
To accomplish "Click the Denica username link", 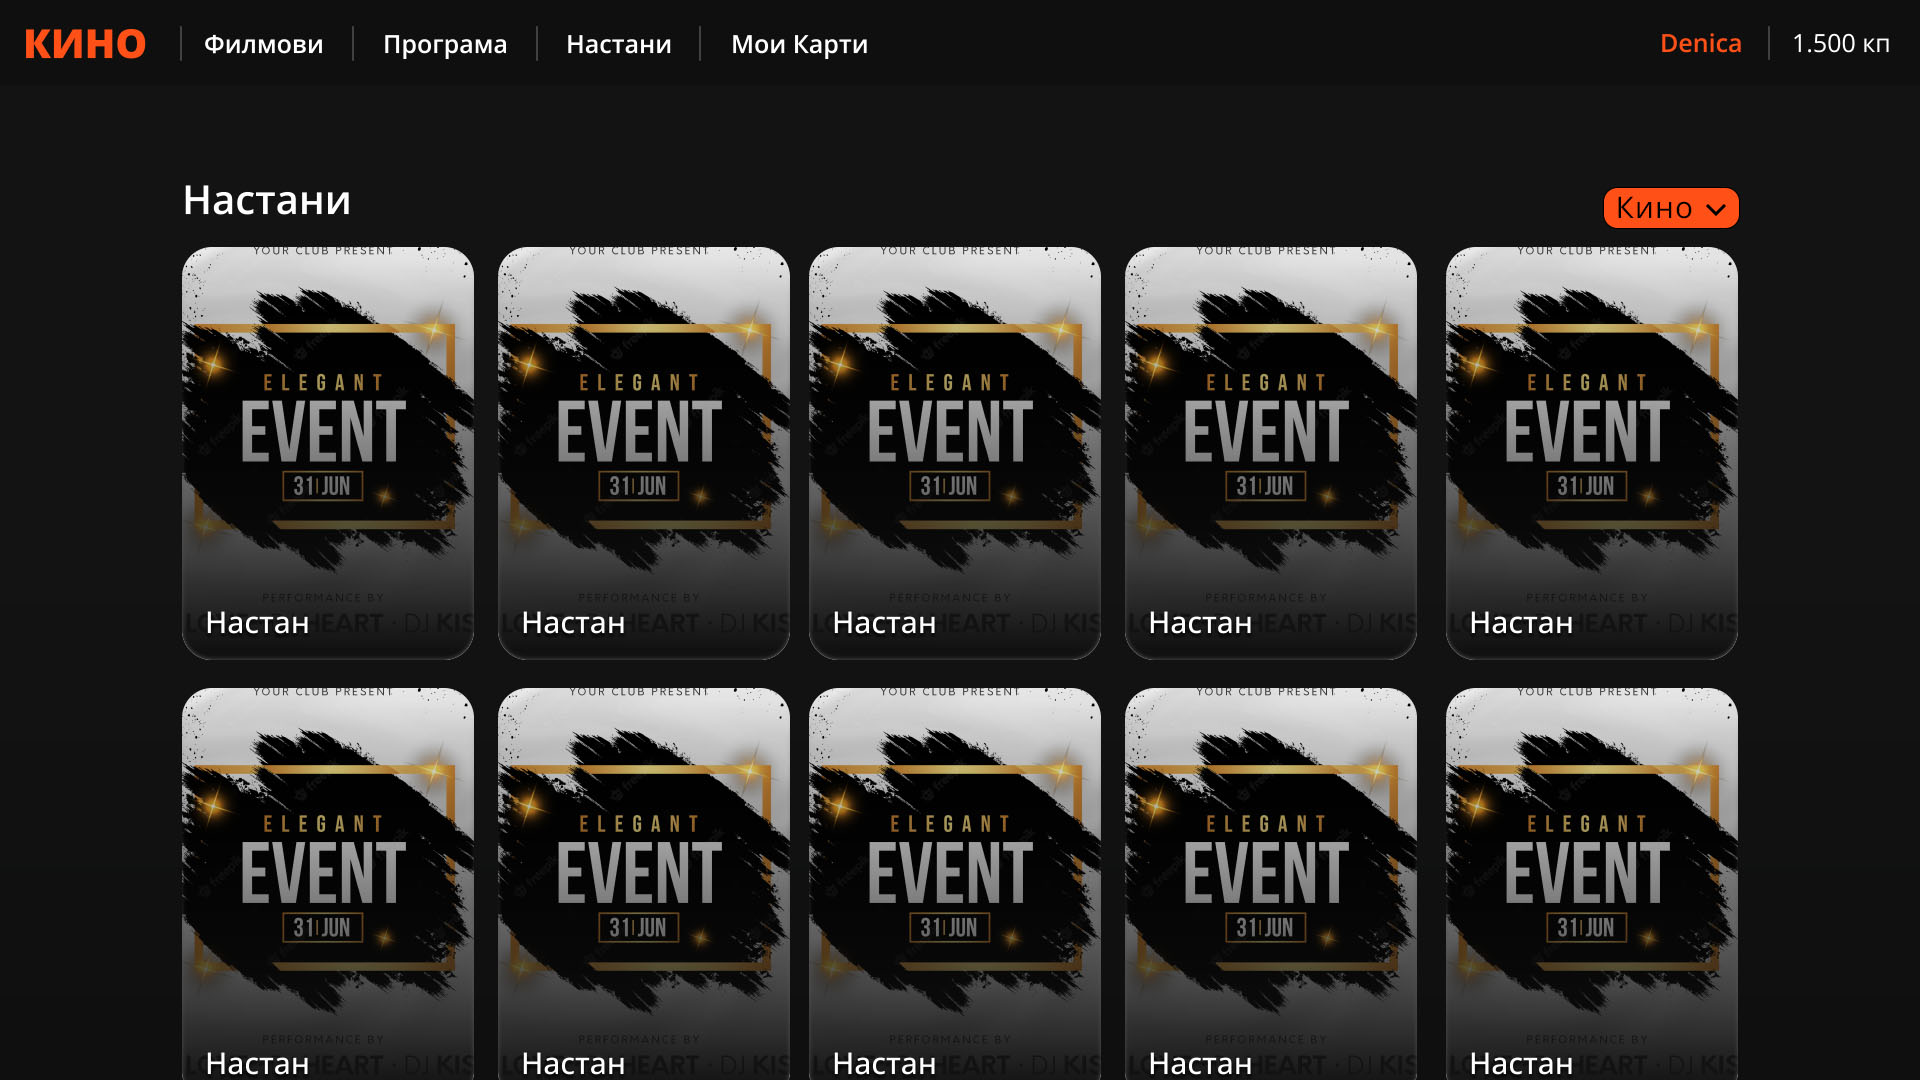I will (1700, 44).
